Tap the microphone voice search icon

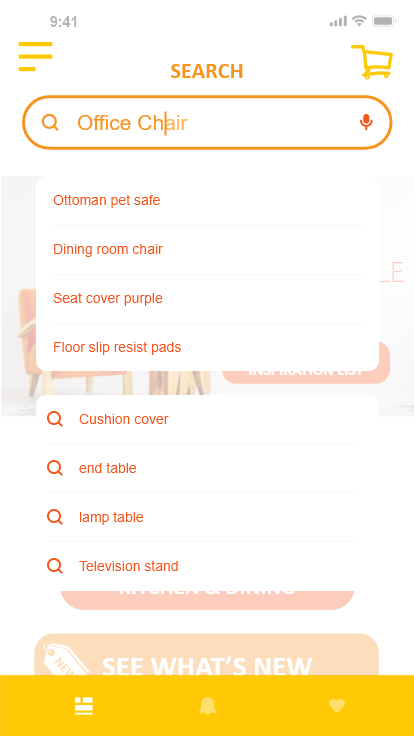pyautogui.click(x=366, y=122)
